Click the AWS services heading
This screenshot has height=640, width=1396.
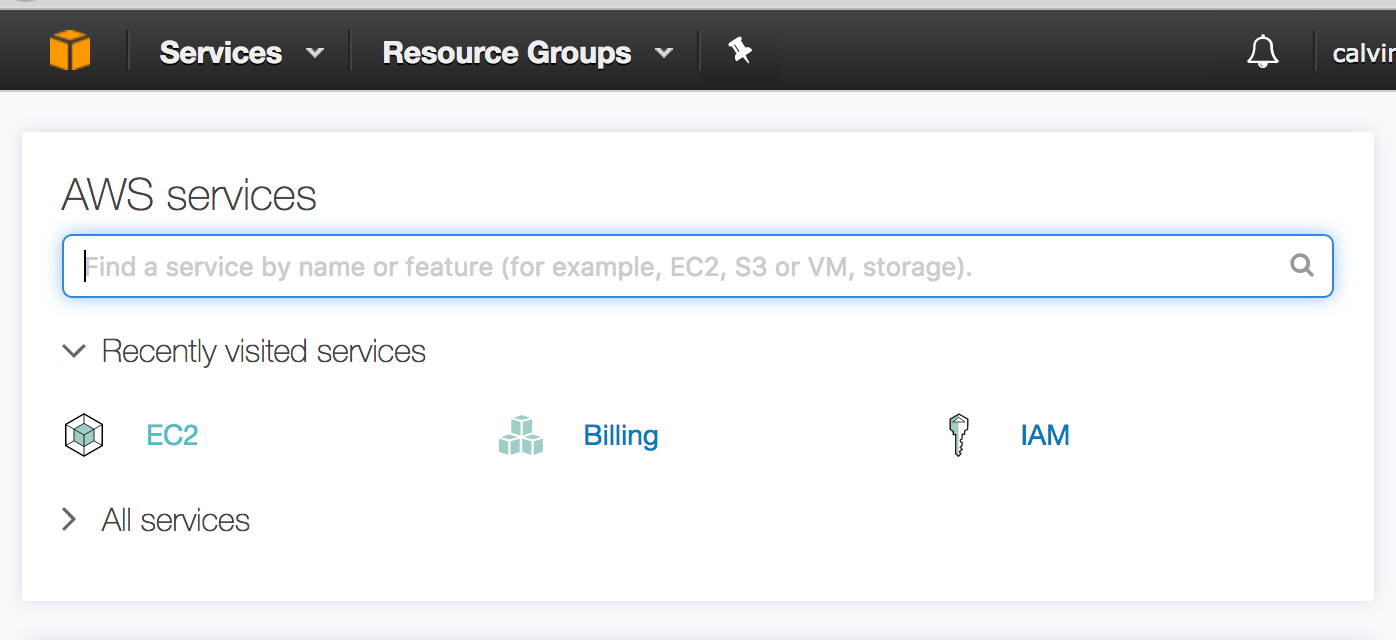click(x=189, y=194)
